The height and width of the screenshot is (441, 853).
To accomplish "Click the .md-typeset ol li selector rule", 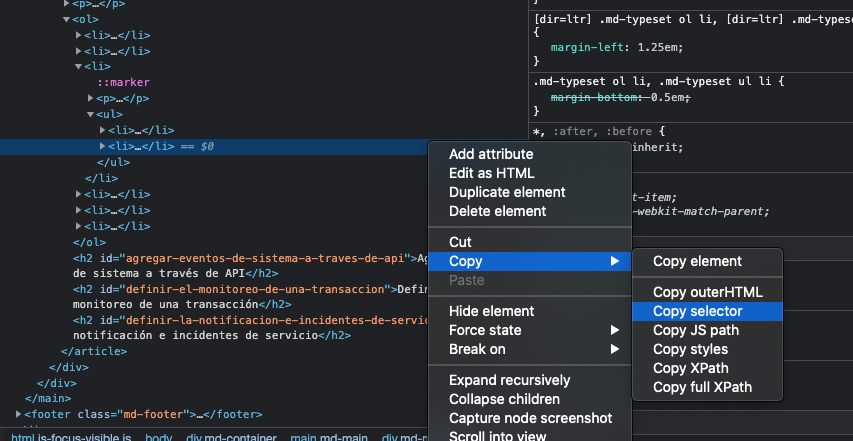I will [x=658, y=82].
